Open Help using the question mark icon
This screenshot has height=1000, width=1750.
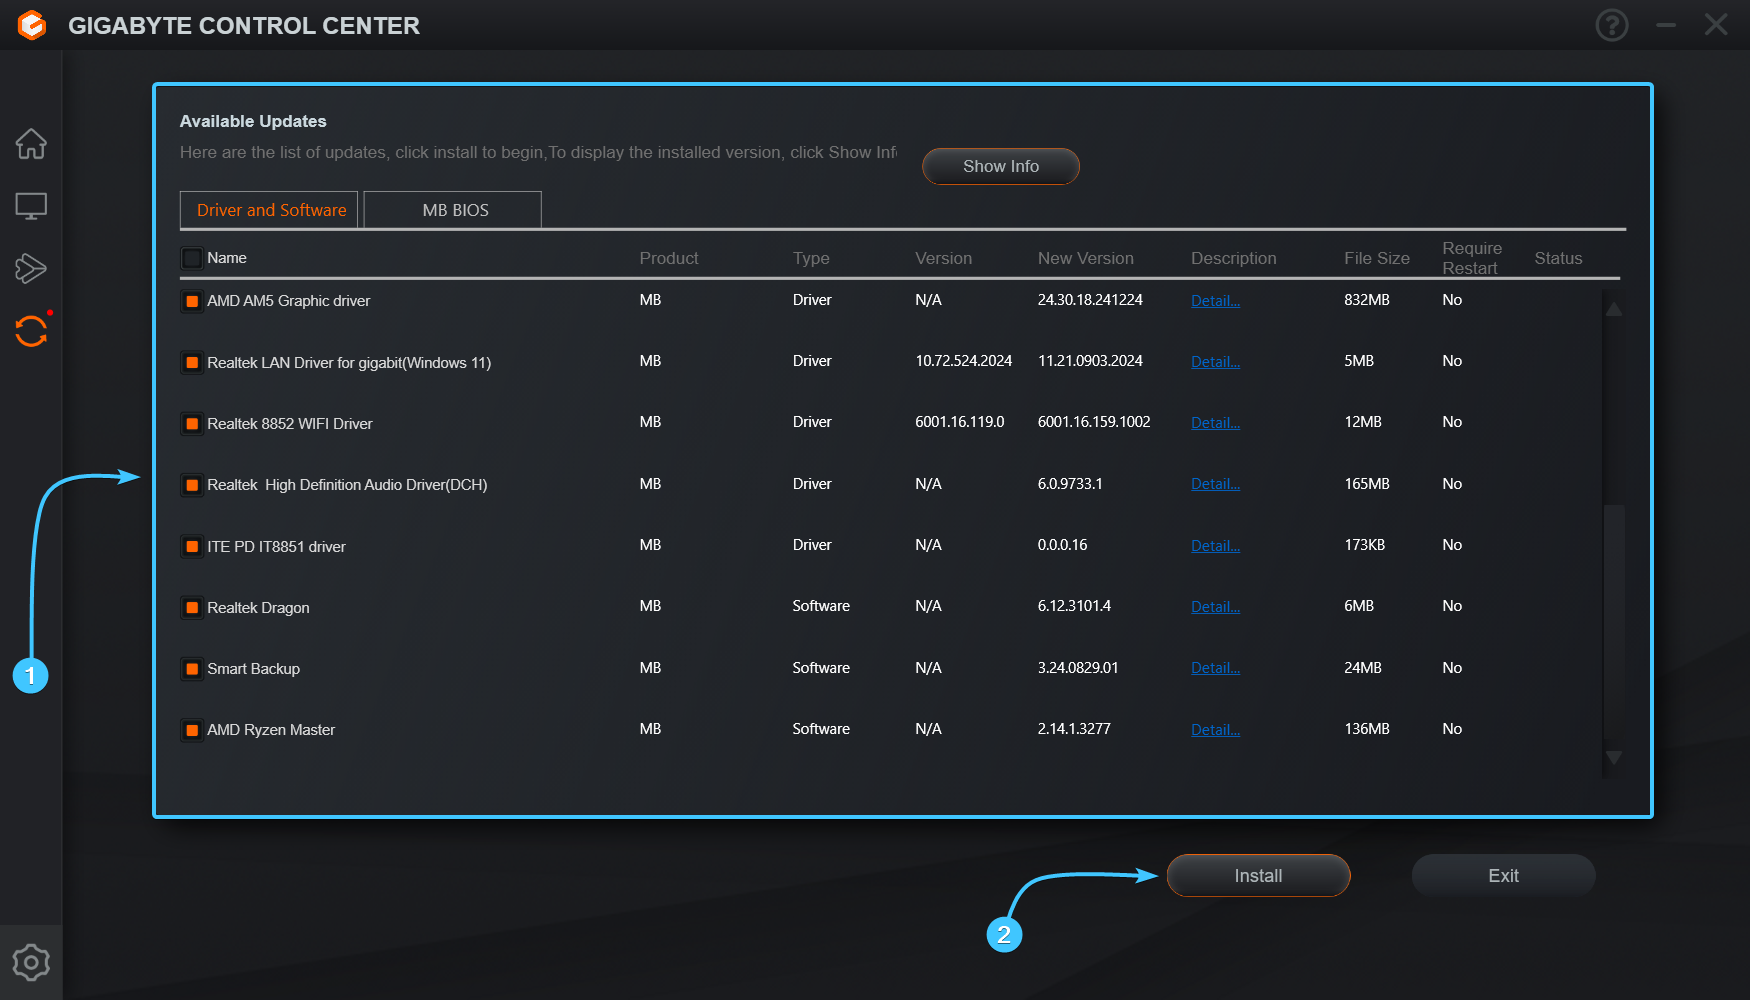pos(1611,25)
